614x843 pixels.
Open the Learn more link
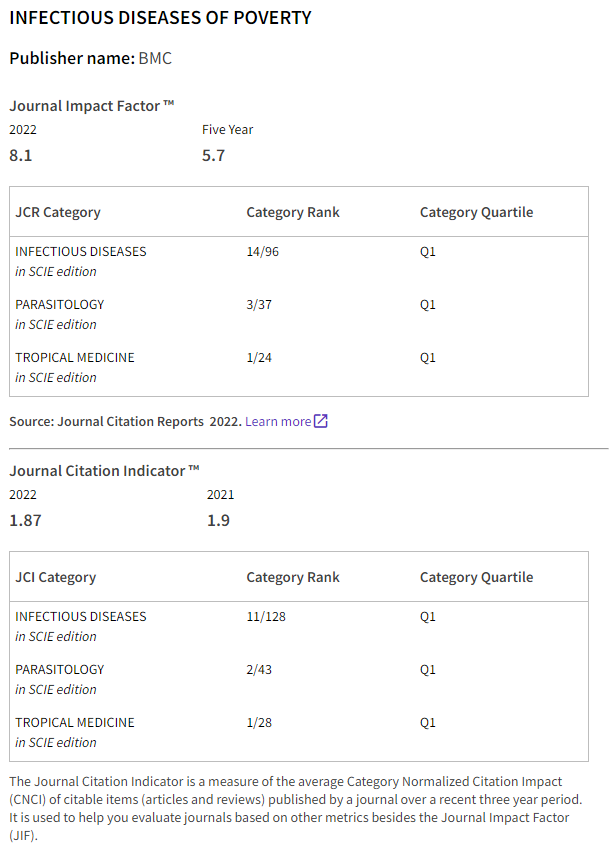[x=278, y=421]
